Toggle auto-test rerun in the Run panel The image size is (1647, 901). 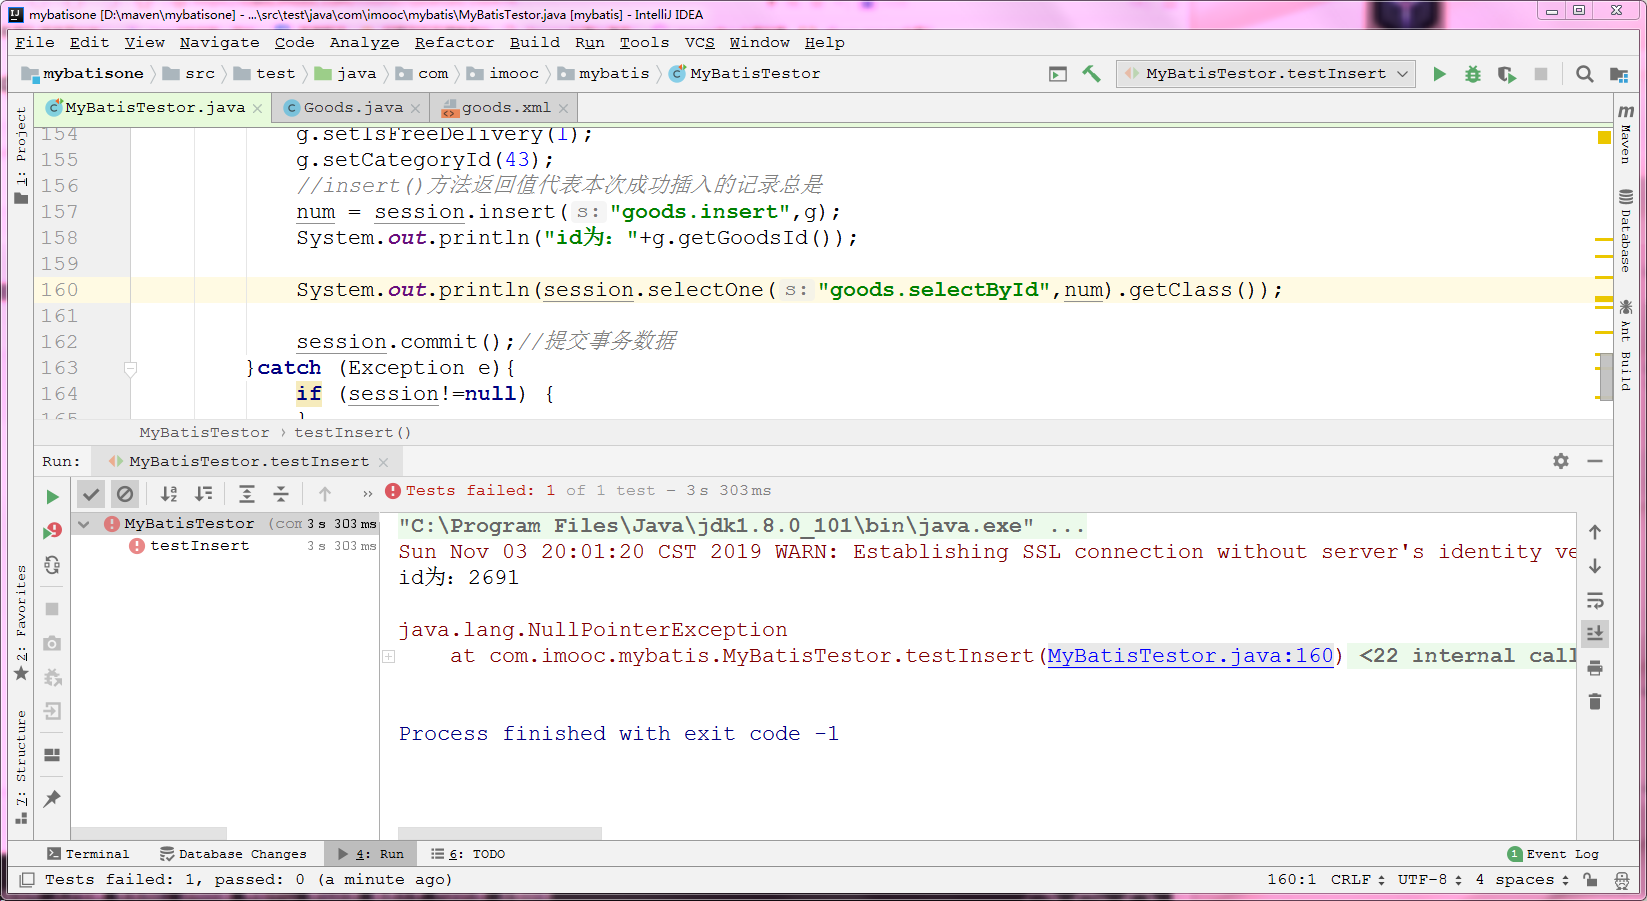53,565
